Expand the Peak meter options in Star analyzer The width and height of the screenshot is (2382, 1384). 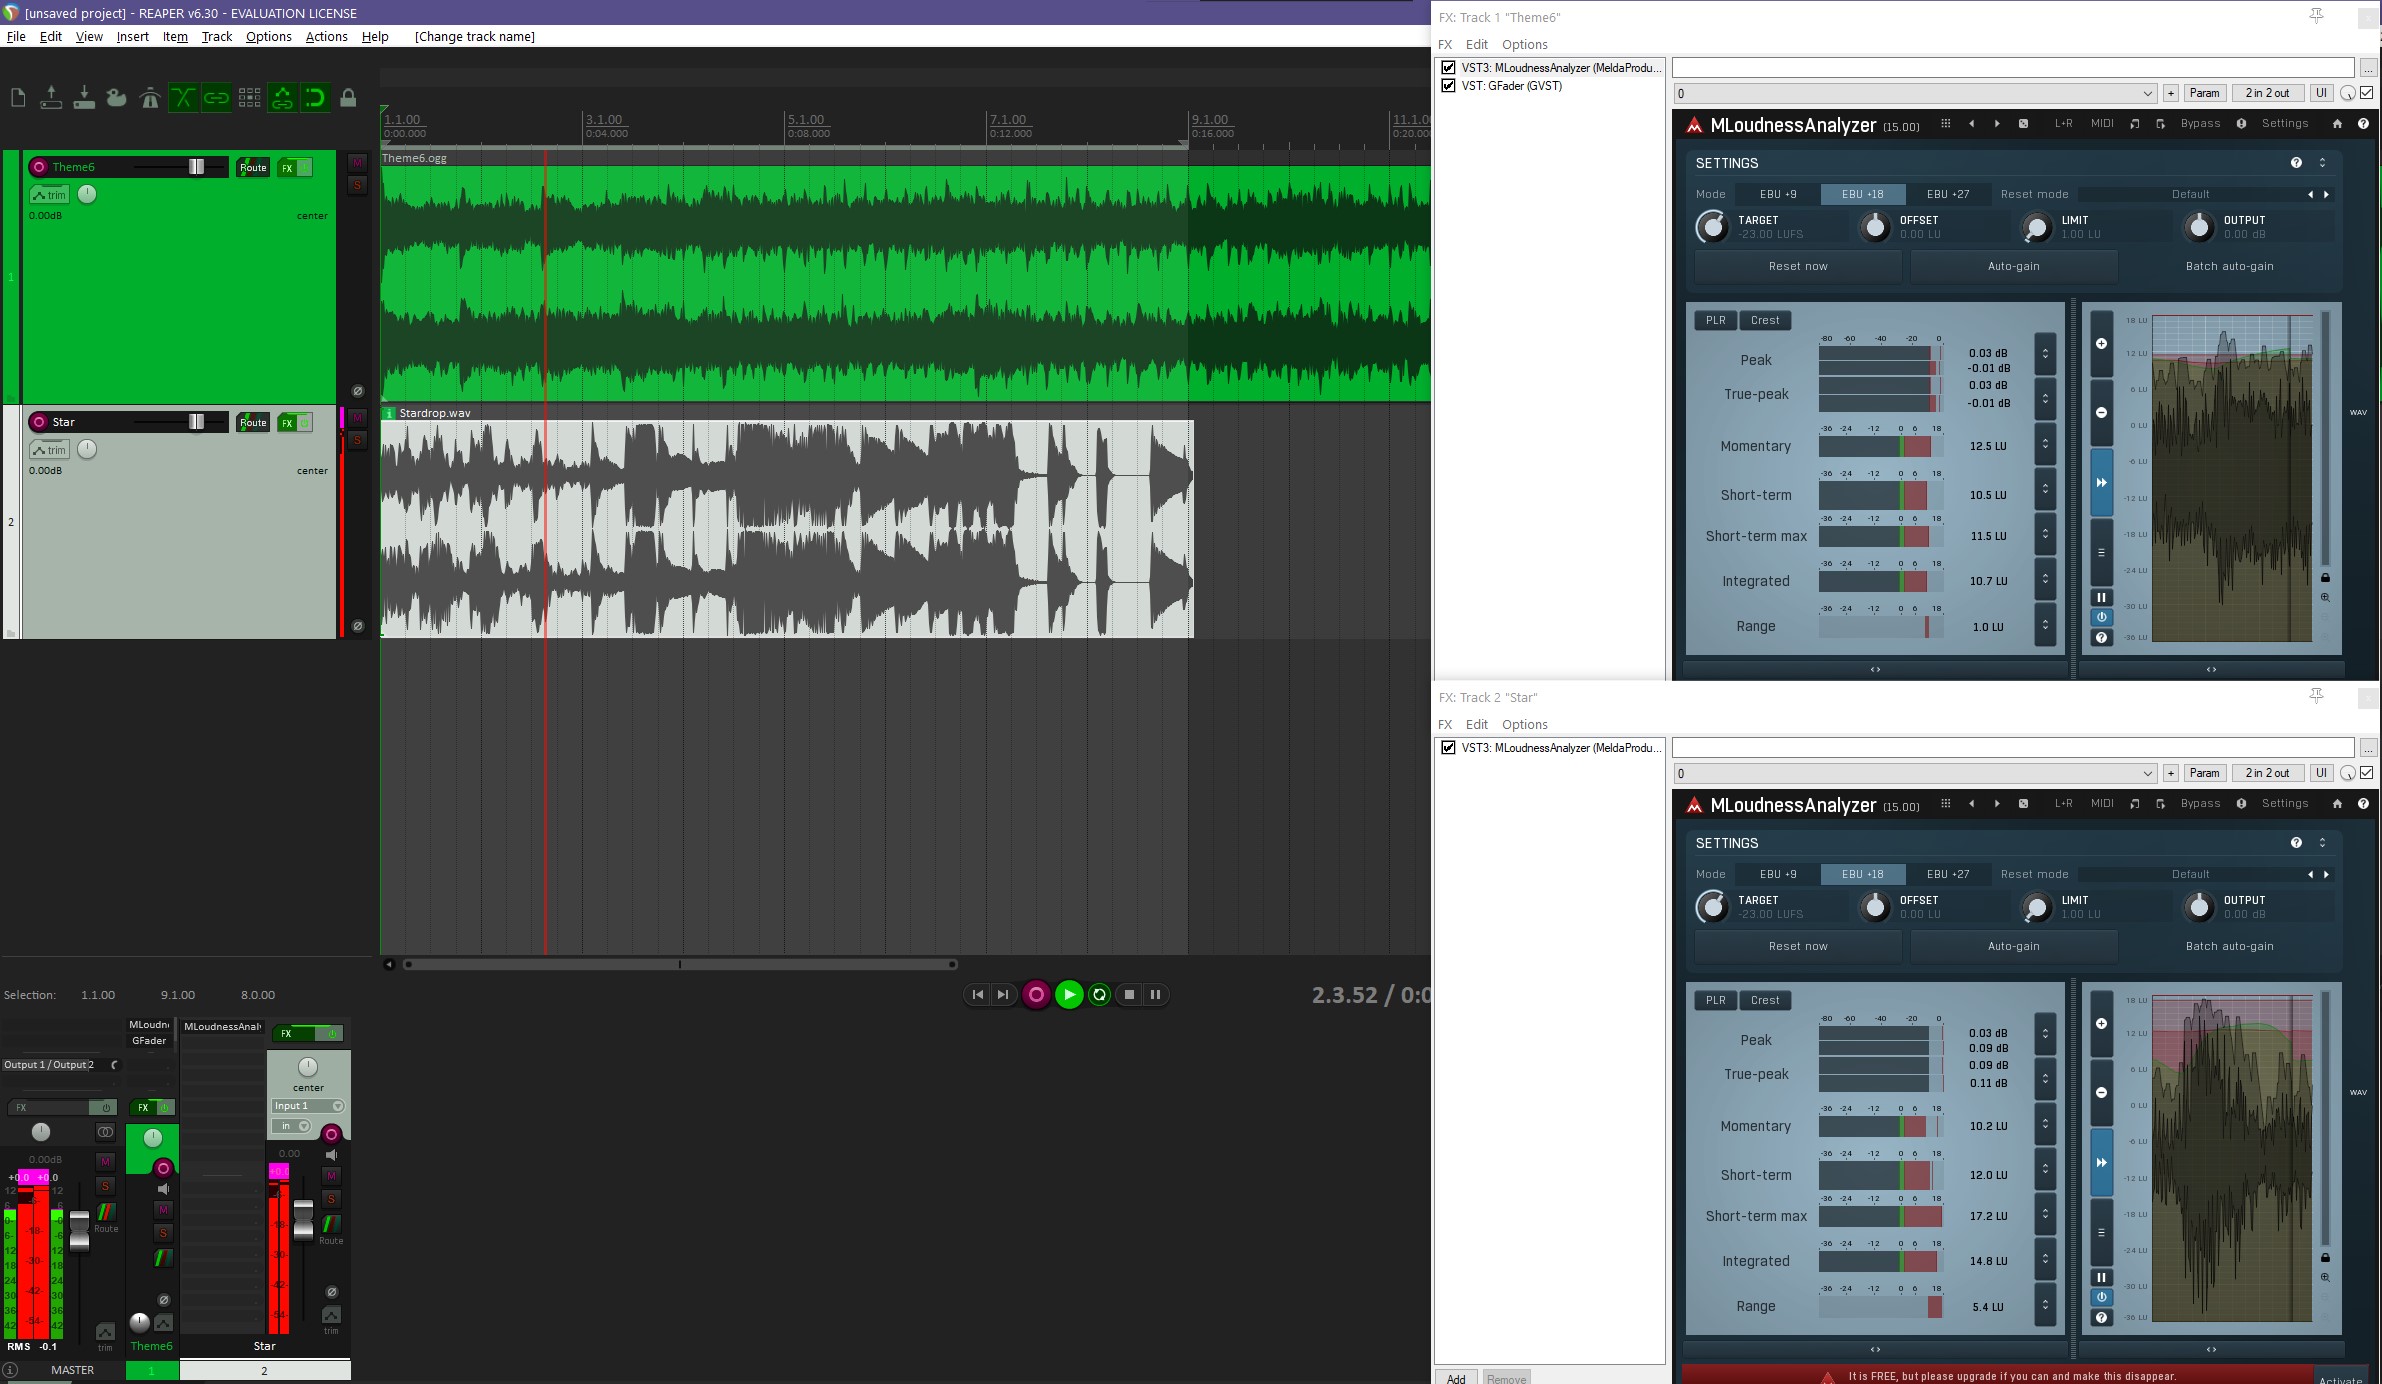point(2045,1034)
